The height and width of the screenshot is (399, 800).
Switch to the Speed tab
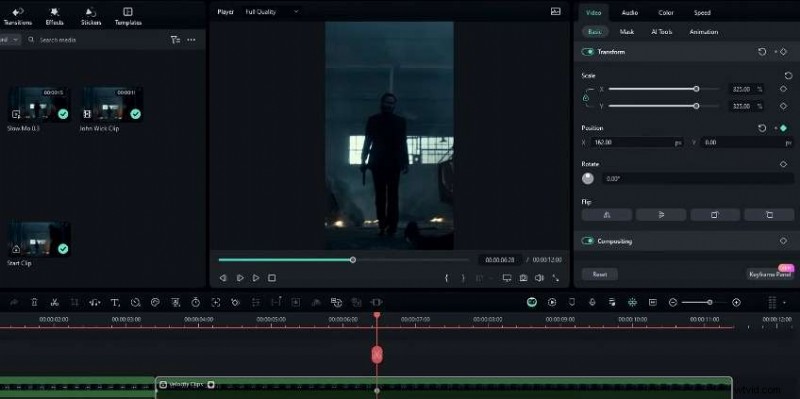[702, 13]
